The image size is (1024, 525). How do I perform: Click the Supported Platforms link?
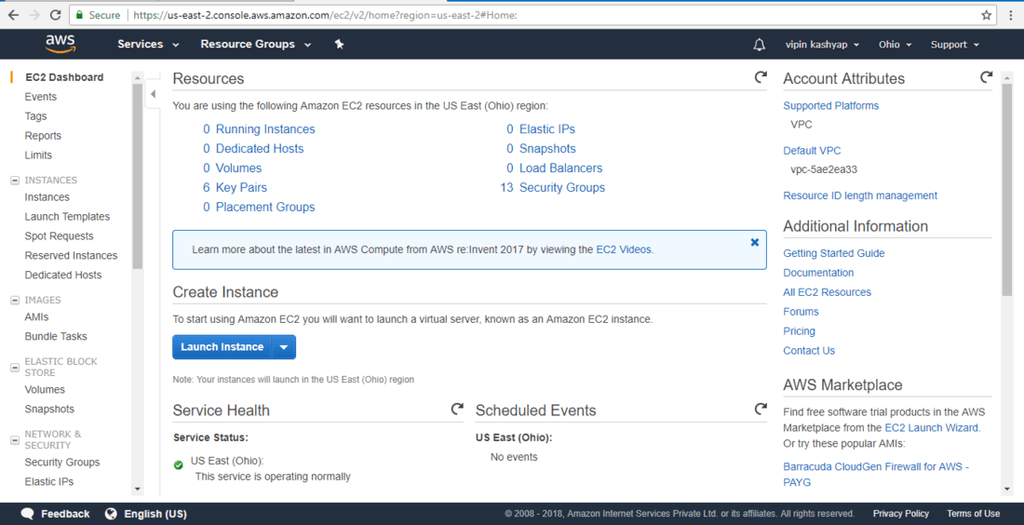point(831,106)
